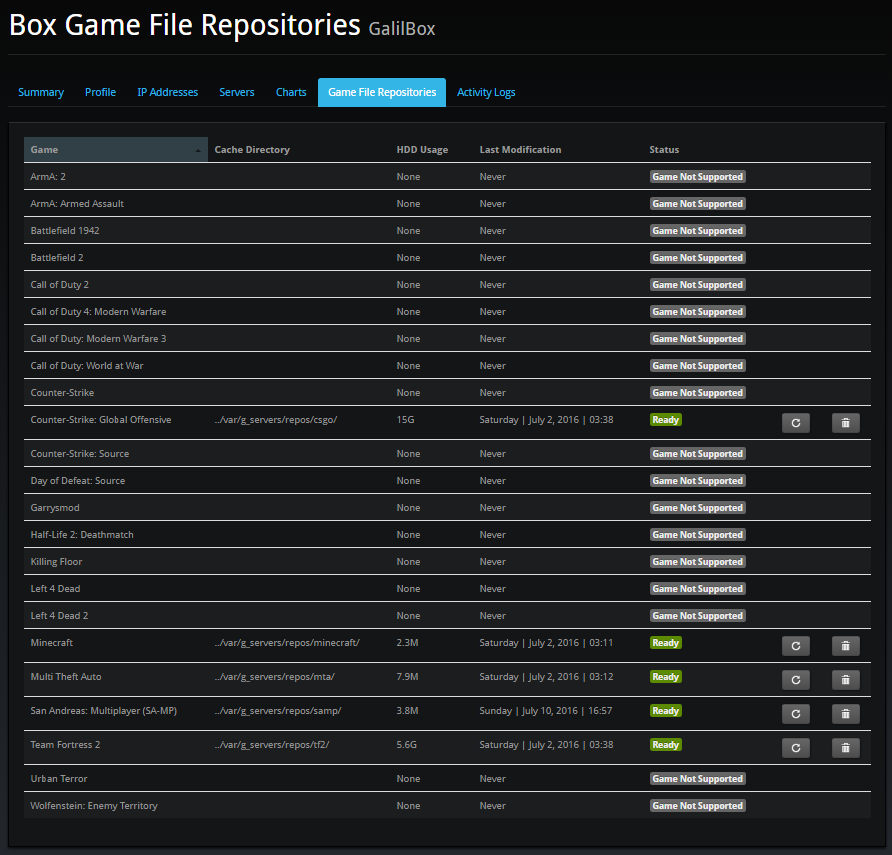
Task: Click the Urban Terror game name
Action: point(59,779)
